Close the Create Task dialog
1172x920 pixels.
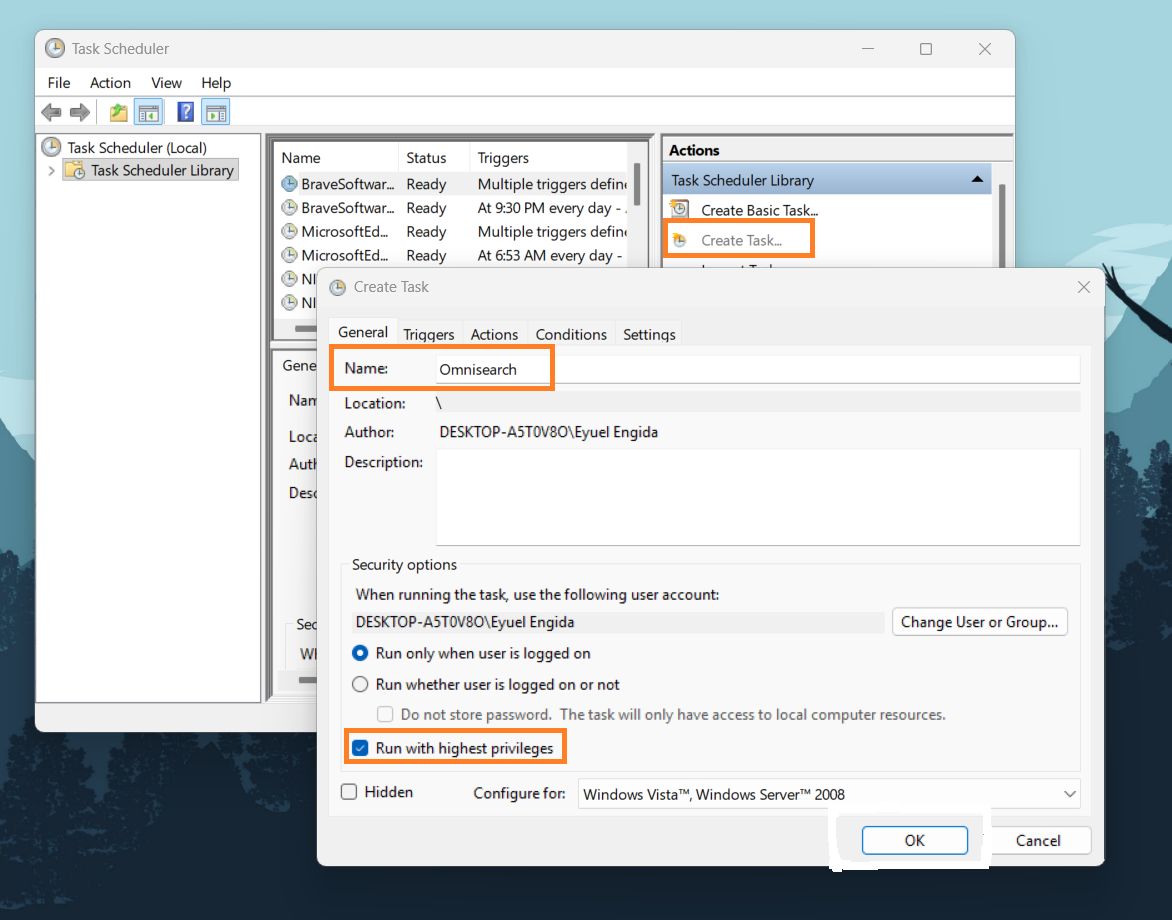[1084, 287]
